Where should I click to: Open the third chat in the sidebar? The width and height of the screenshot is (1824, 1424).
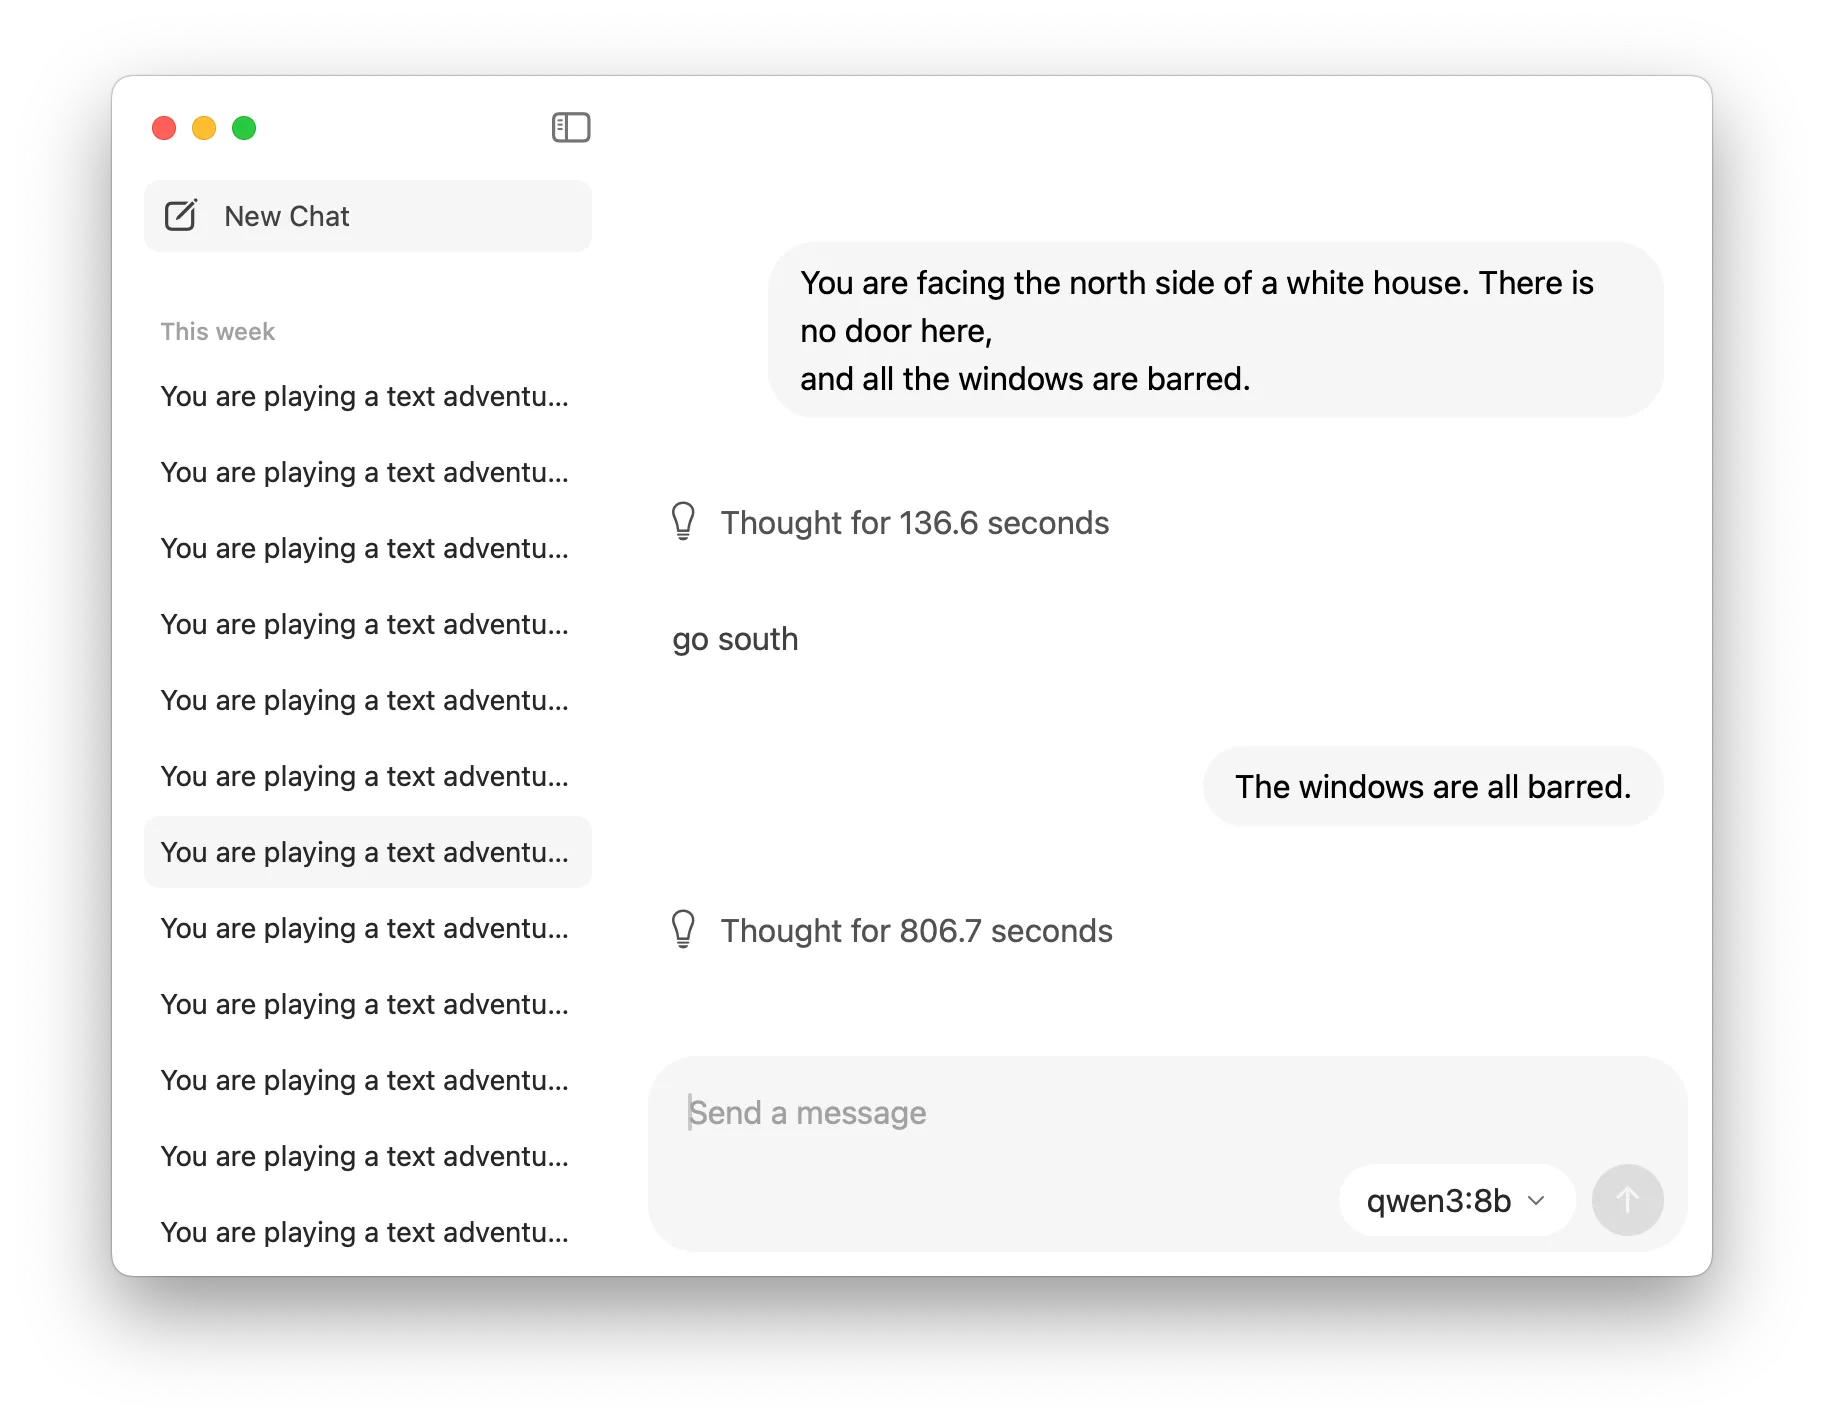click(365, 548)
